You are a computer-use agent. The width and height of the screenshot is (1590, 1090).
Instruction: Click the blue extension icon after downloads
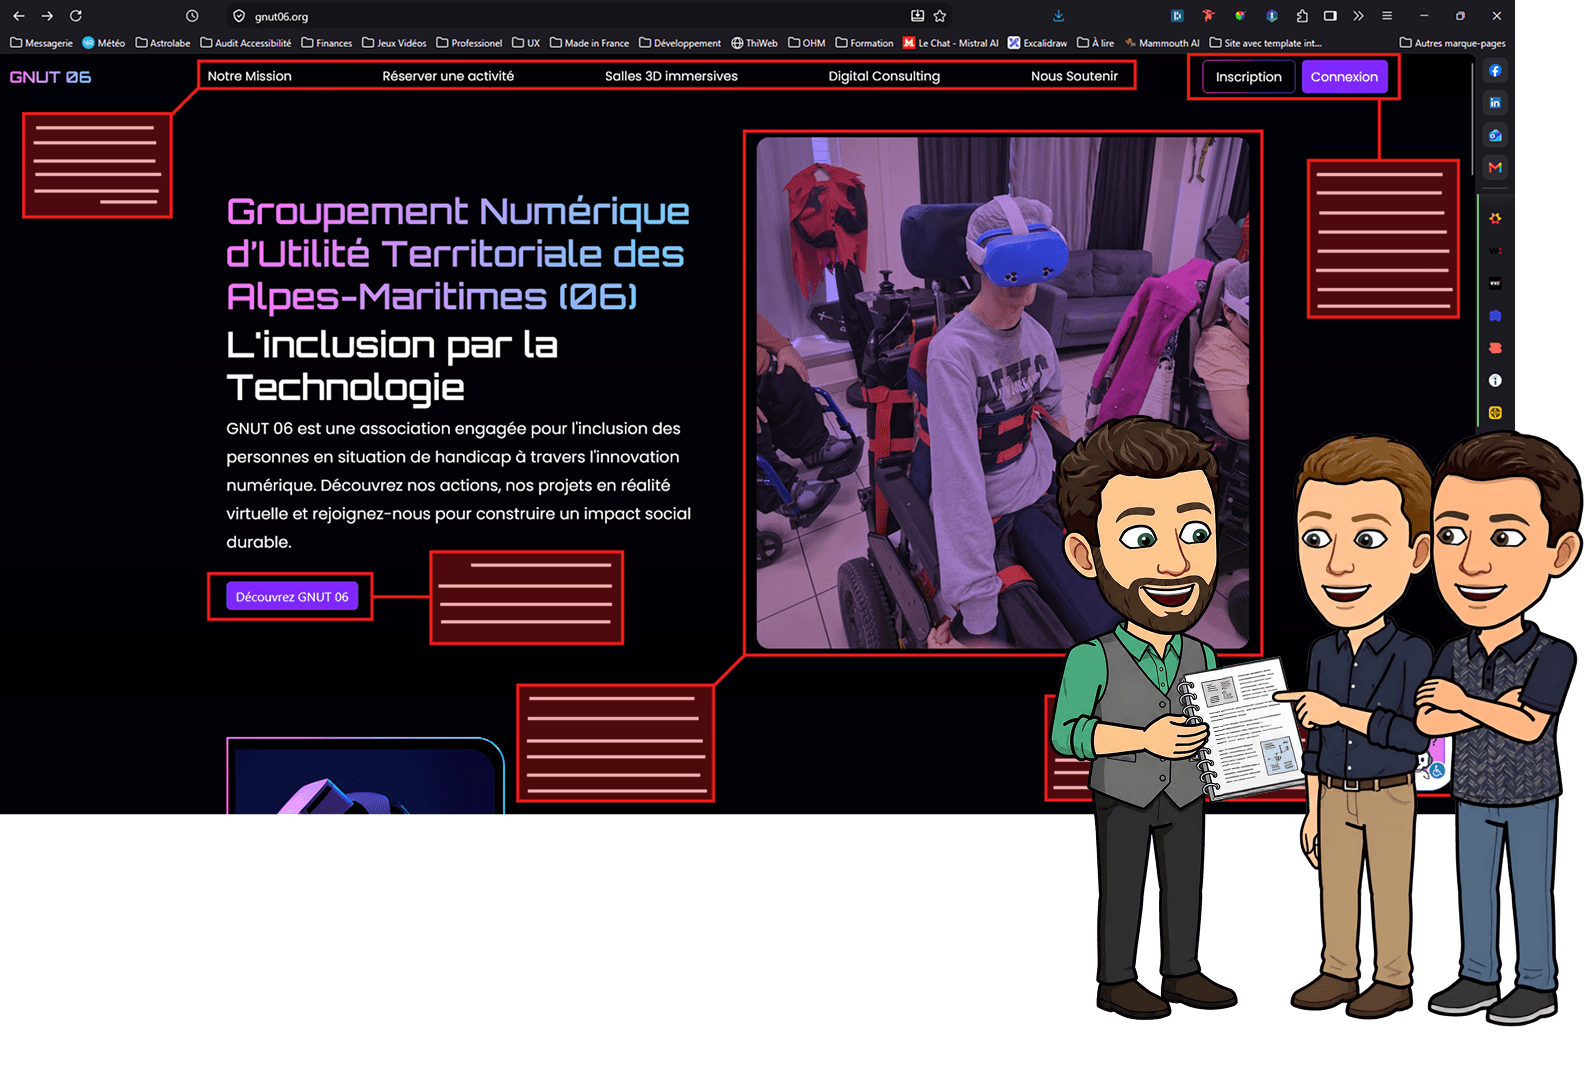tap(1177, 16)
